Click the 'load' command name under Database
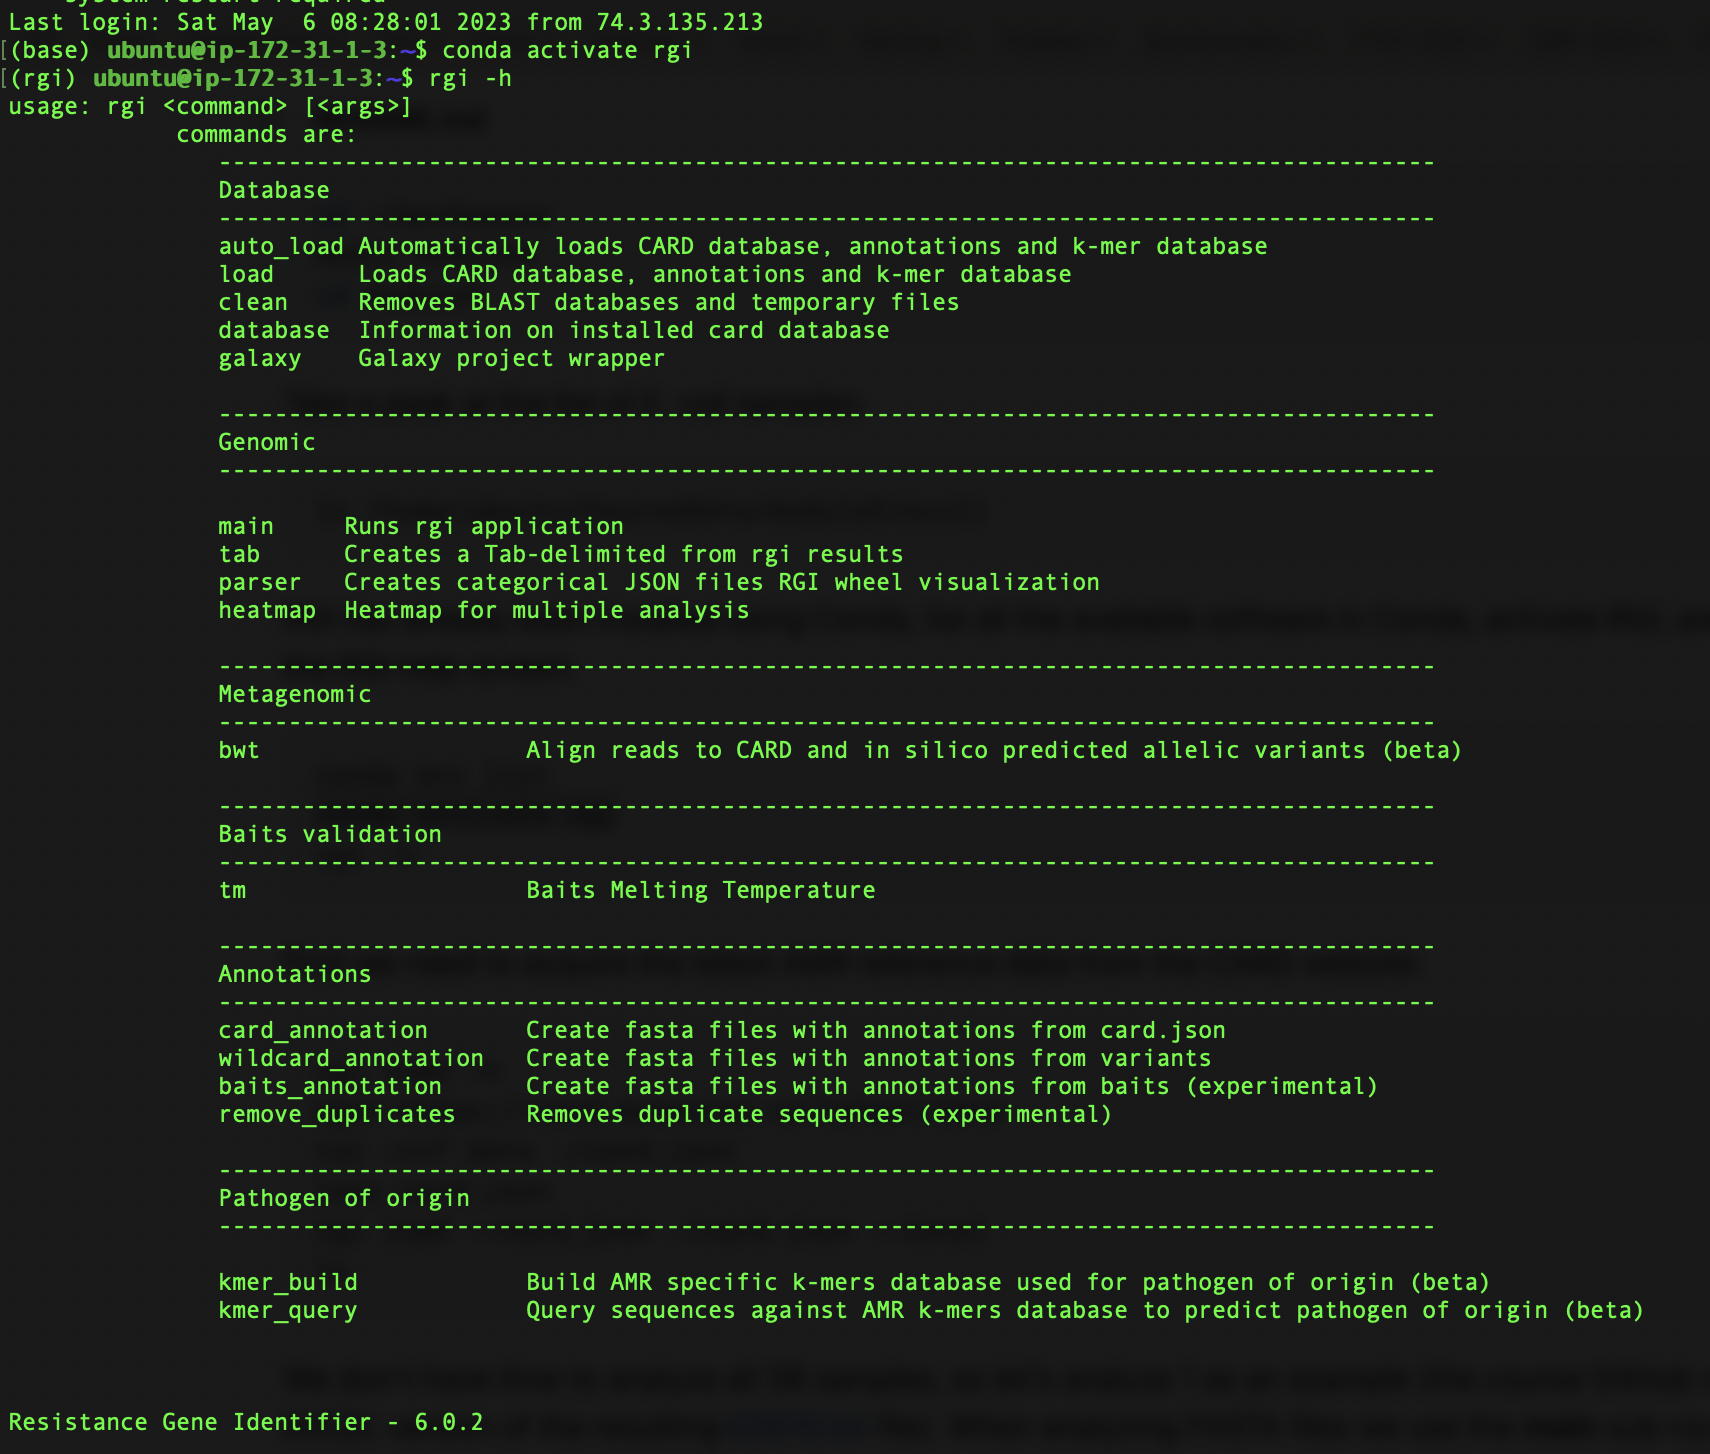1710x1454 pixels. coord(246,274)
